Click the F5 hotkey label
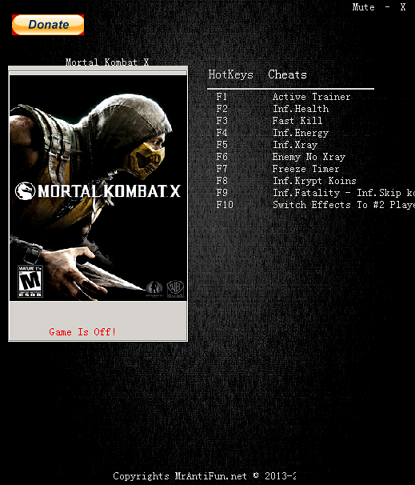Screen dimensions: 415x485 click(222, 145)
